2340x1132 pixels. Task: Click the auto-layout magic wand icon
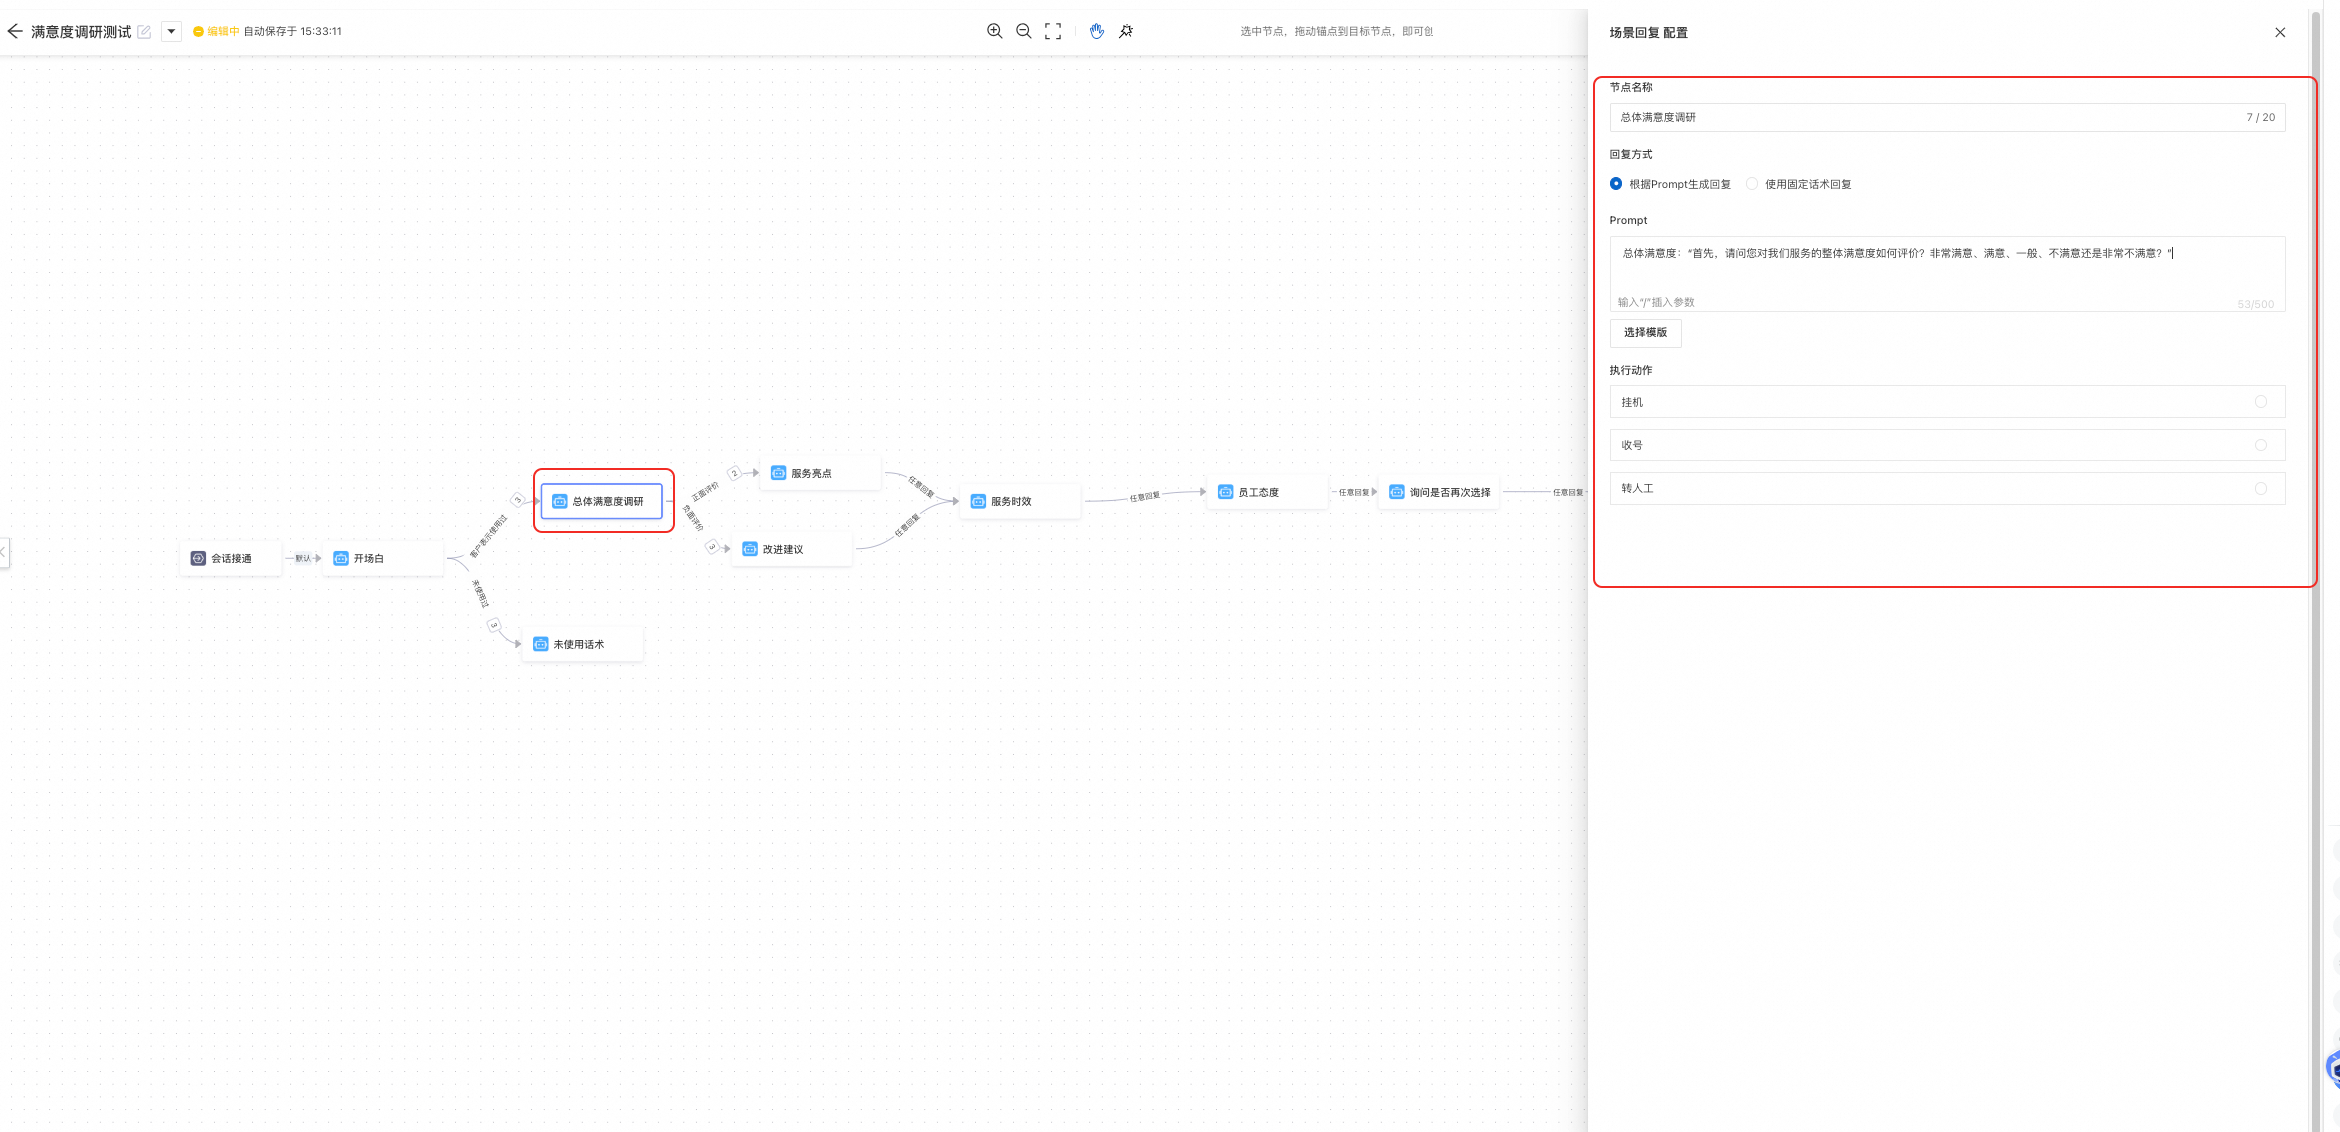pyautogui.click(x=1126, y=31)
